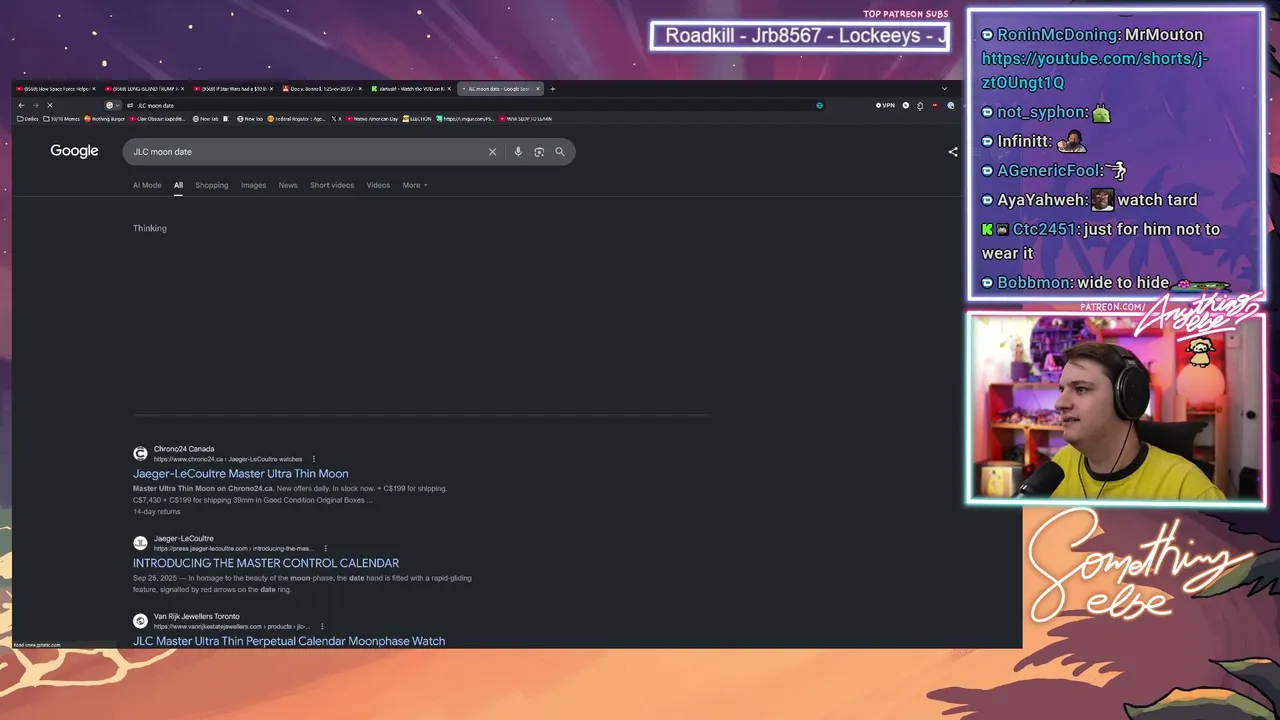Open the X bookmark
The image size is (1280, 720).
click(336, 119)
